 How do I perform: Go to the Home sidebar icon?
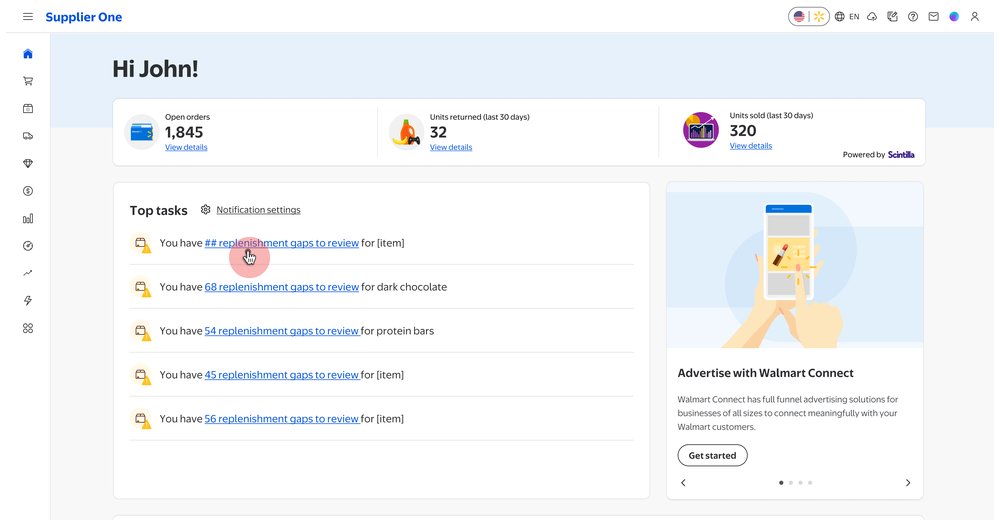point(28,54)
